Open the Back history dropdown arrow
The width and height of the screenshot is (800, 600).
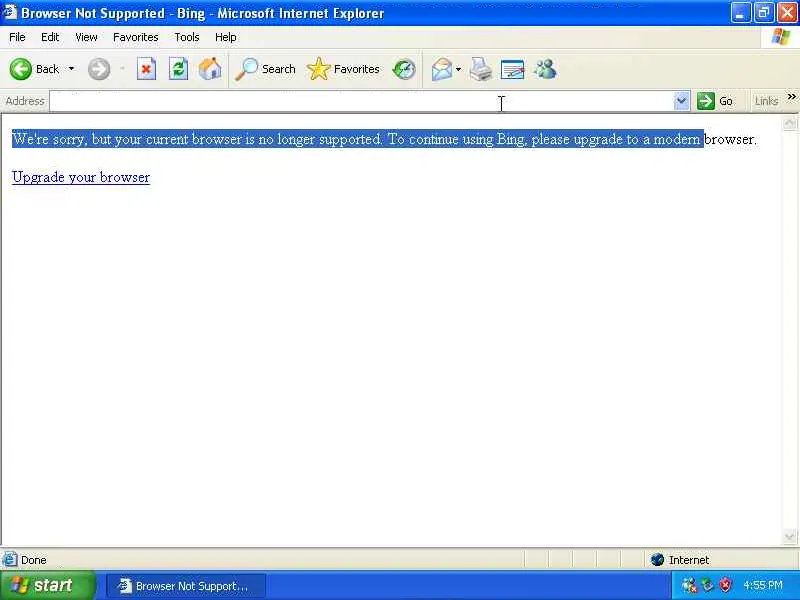pyautogui.click(x=71, y=69)
